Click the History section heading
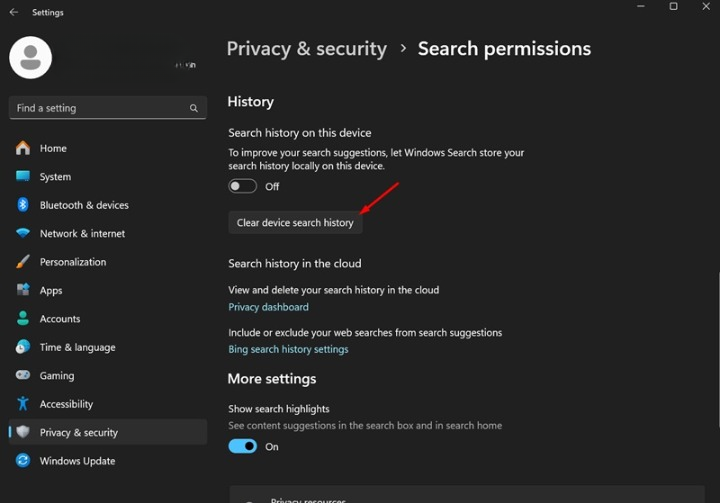720x503 pixels. (x=250, y=102)
